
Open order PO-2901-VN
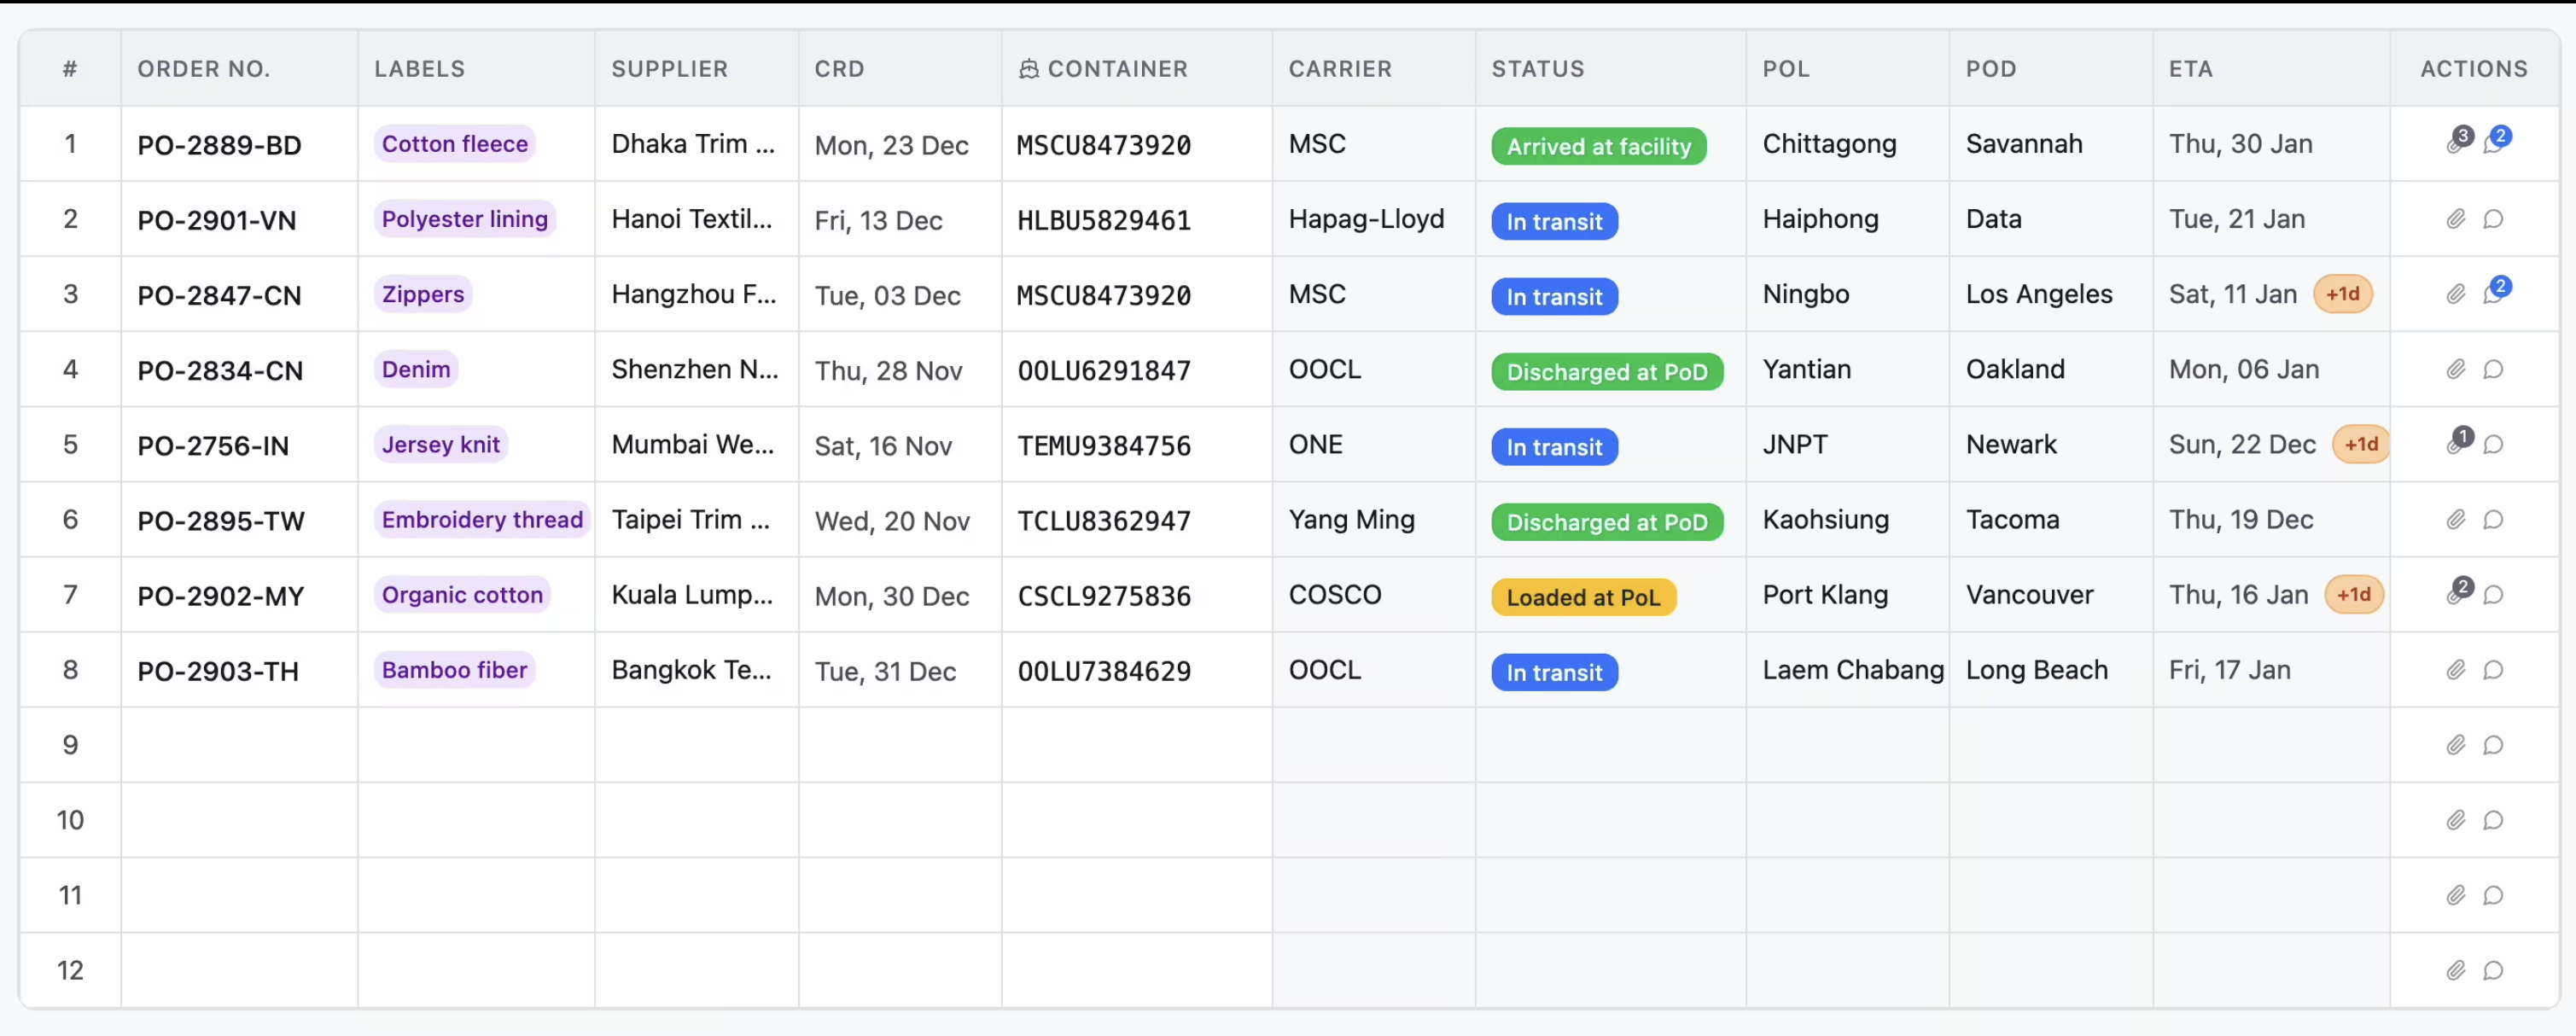tap(216, 220)
